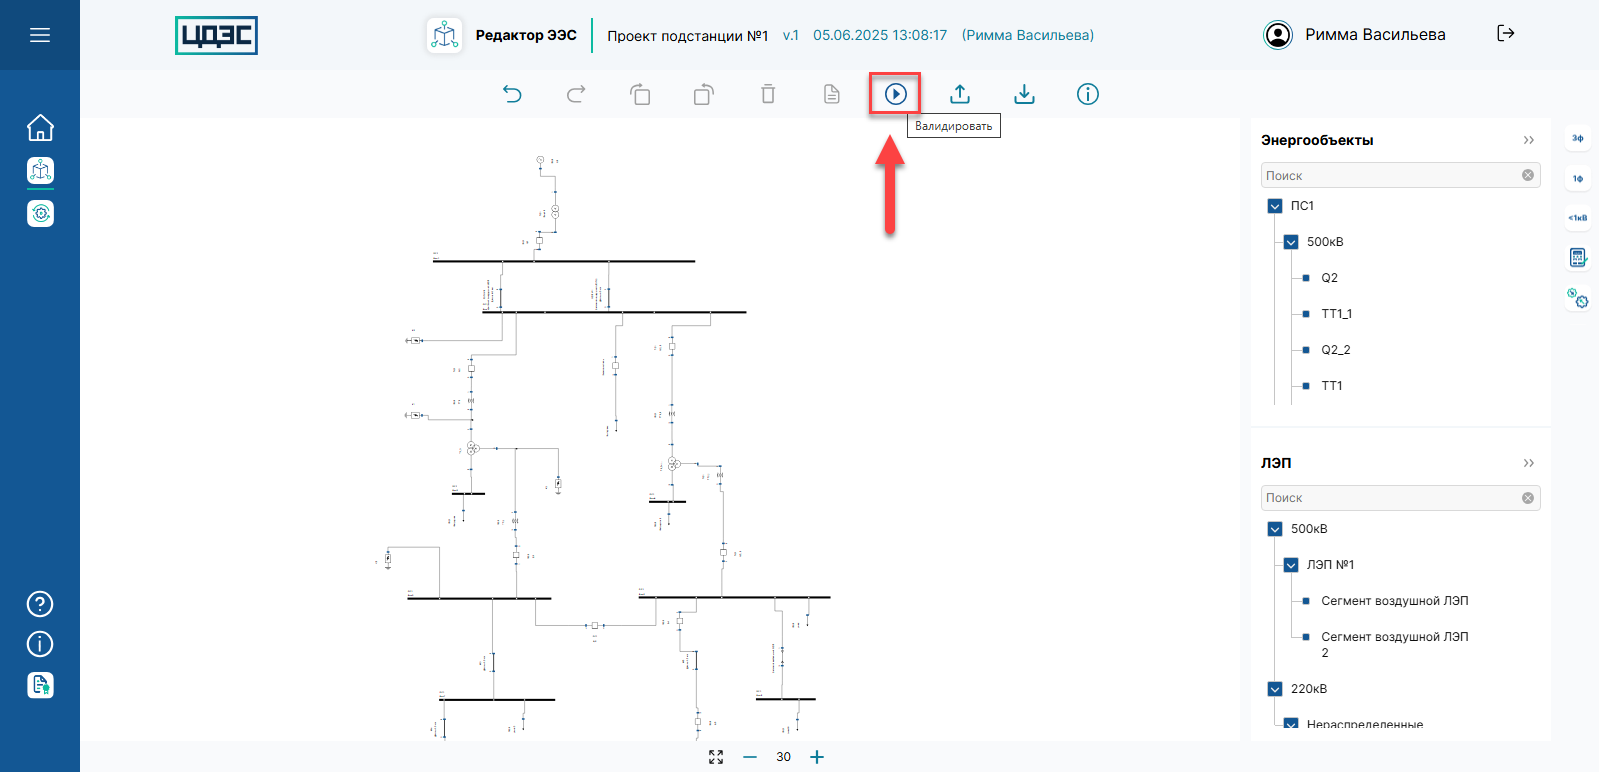This screenshot has width=1599, height=772.
Task: Collapse the ЛЭП panel with chevrons
Action: (1528, 463)
